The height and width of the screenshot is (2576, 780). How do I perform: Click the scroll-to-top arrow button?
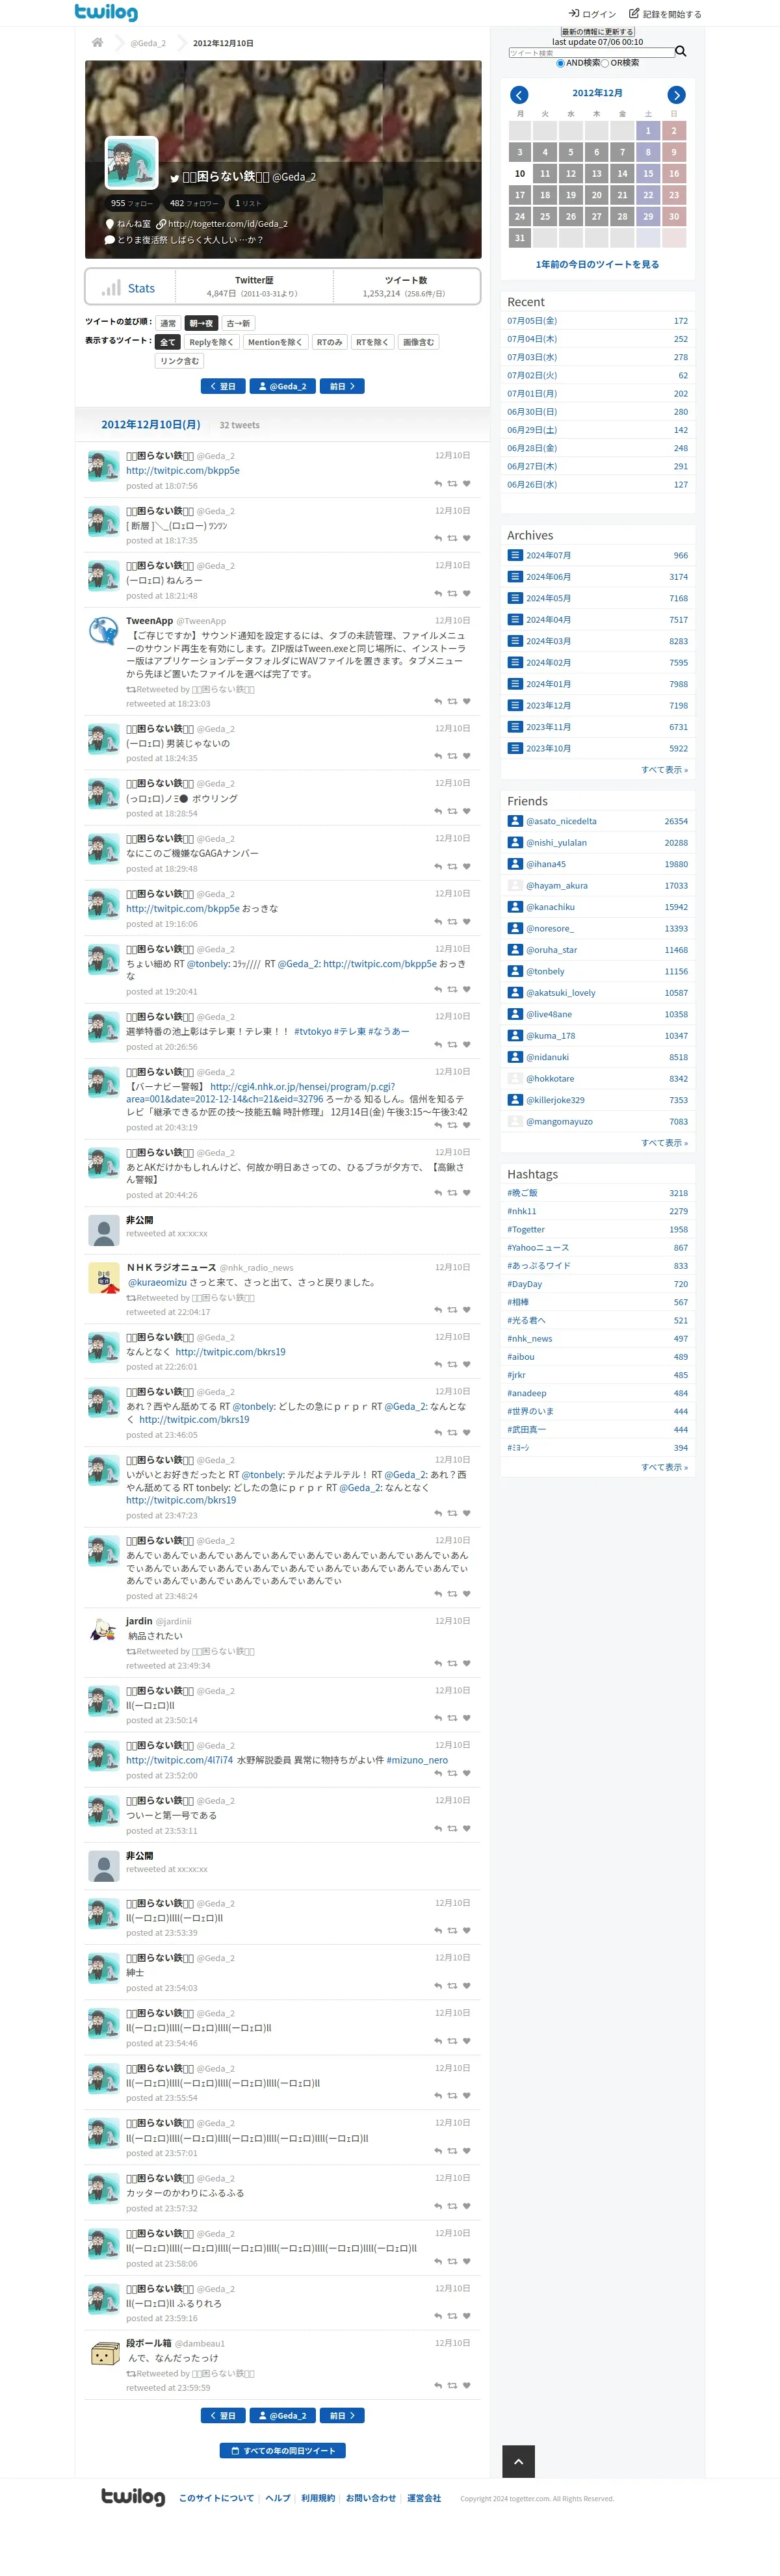point(518,2461)
